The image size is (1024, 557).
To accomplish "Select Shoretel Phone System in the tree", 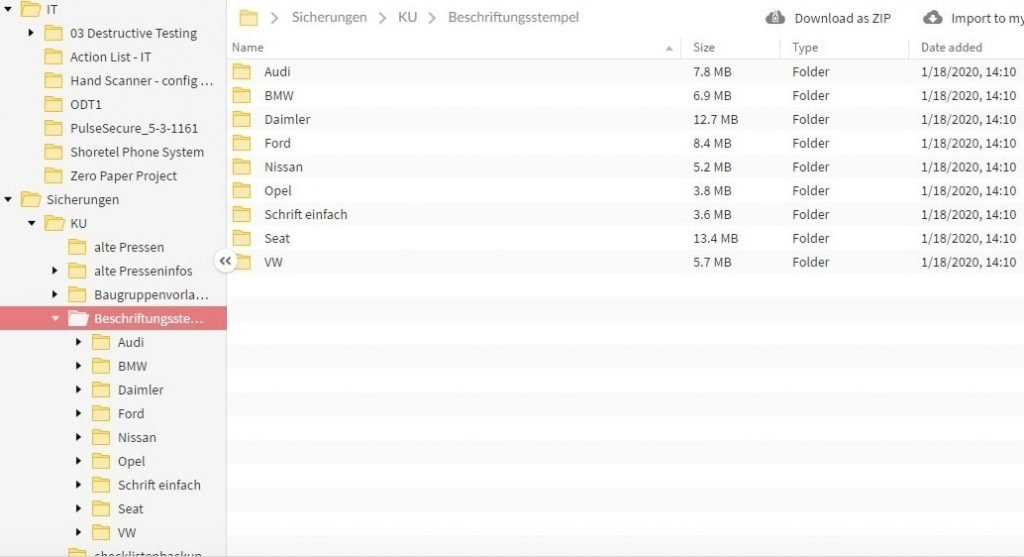I will tap(137, 152).
